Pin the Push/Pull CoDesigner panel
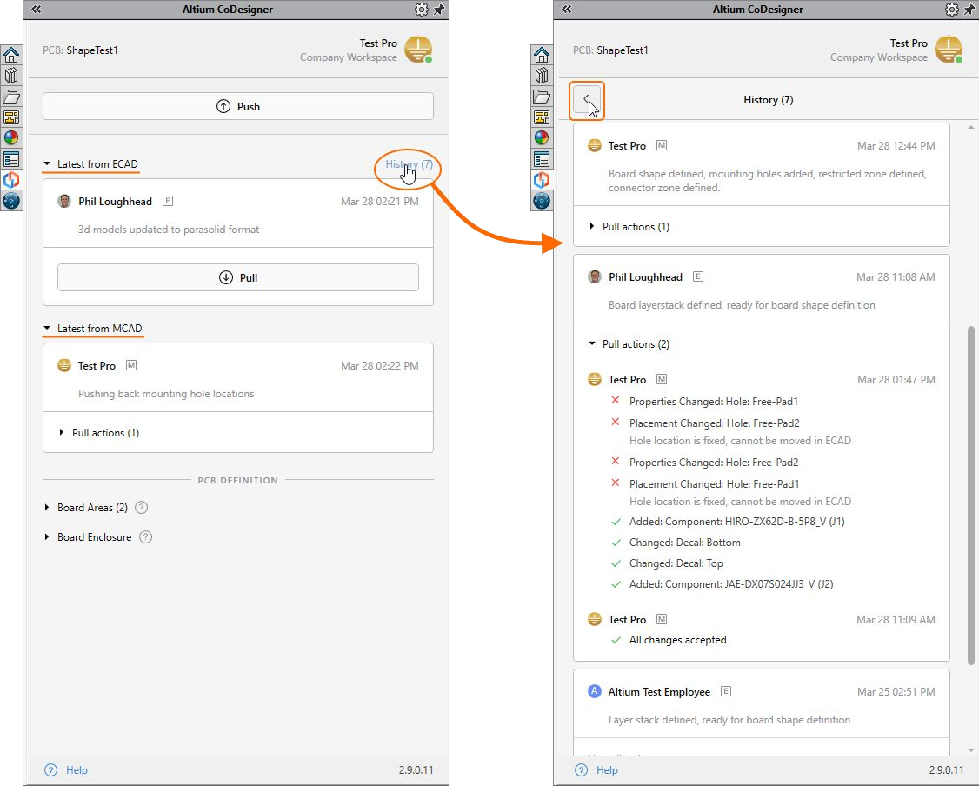The image size is (980, 786). click(439, 9)
